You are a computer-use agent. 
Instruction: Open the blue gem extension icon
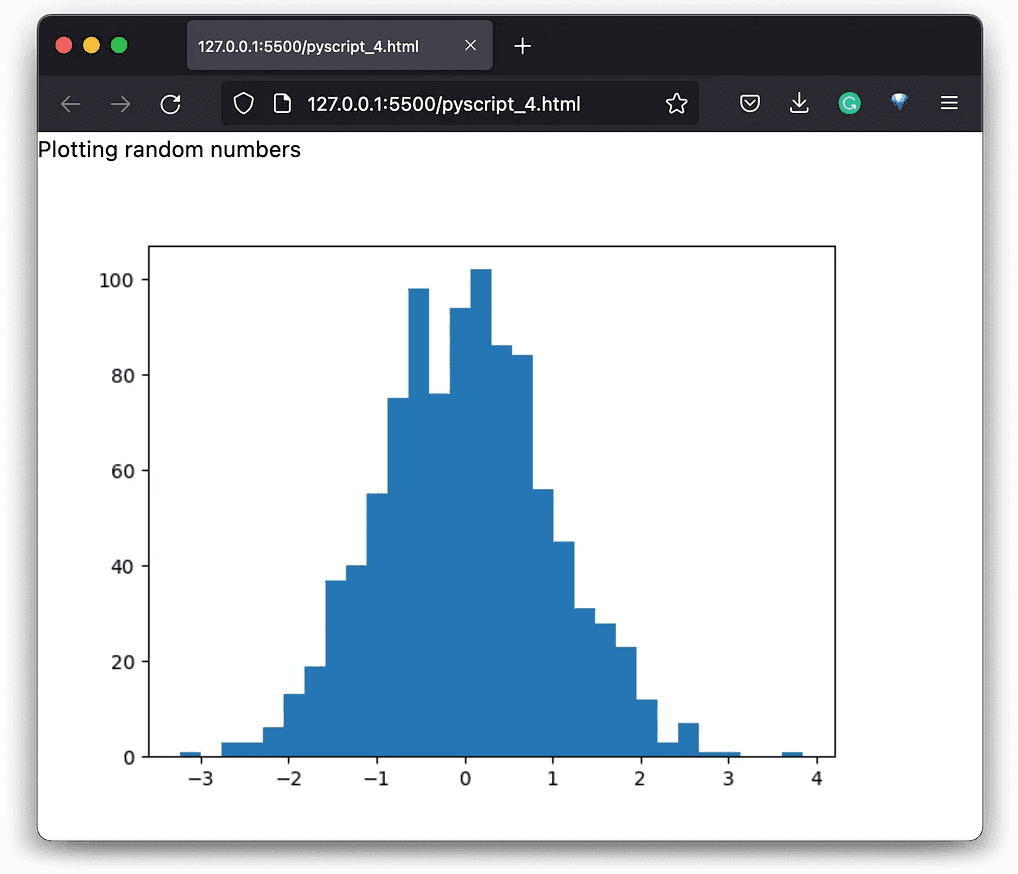coord(899,102)
